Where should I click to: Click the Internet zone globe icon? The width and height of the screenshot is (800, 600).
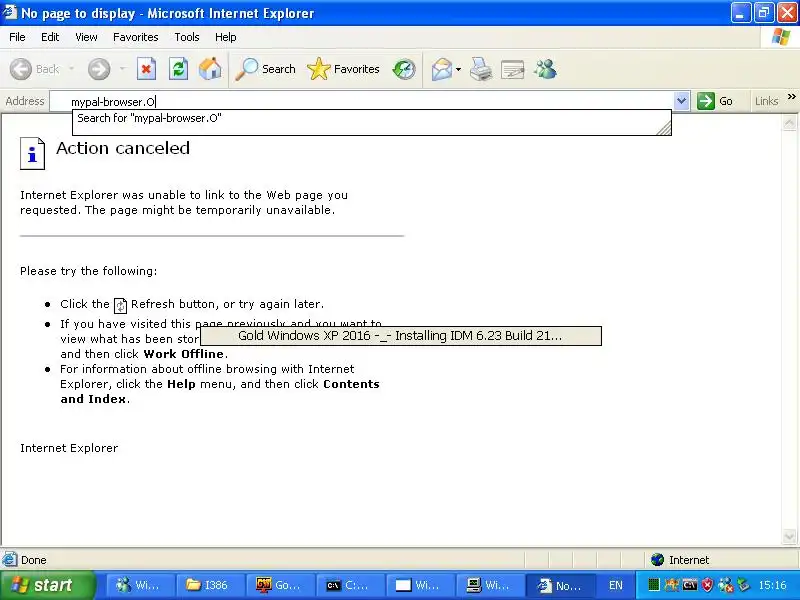click(x=657, y=560)
